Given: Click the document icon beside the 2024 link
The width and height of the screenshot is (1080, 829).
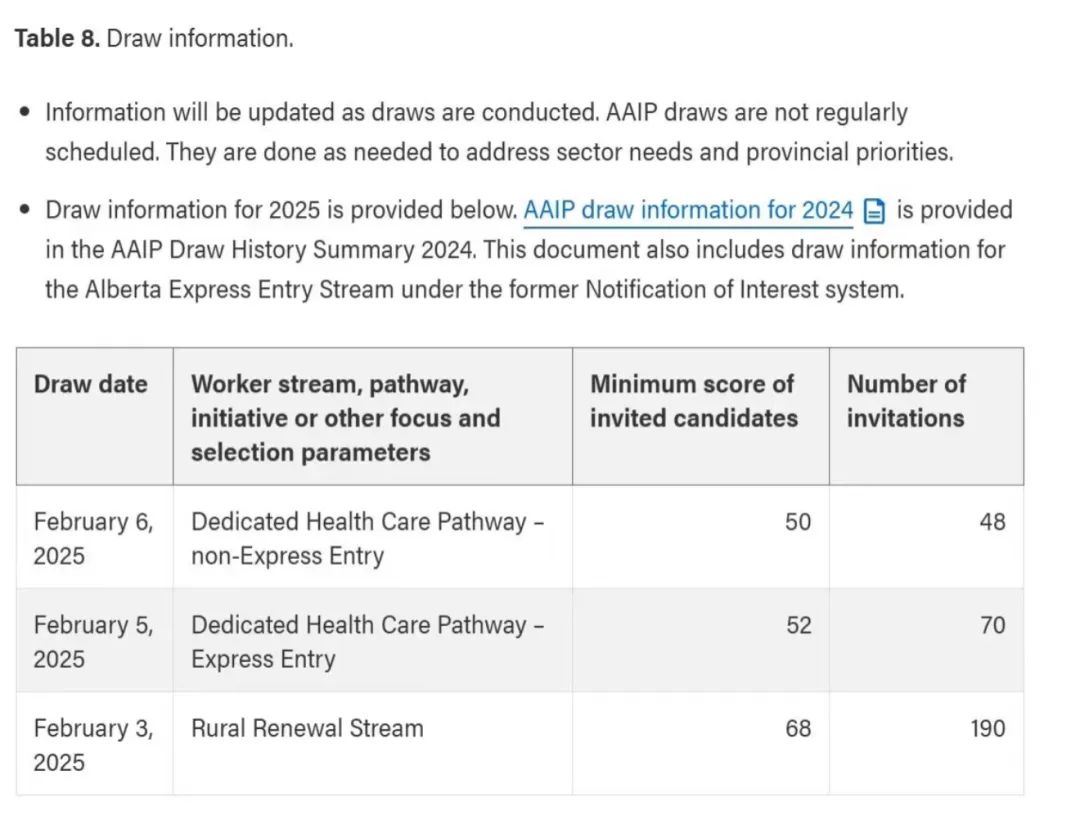Looking at the screenshot, I should (x=875, y=211).
